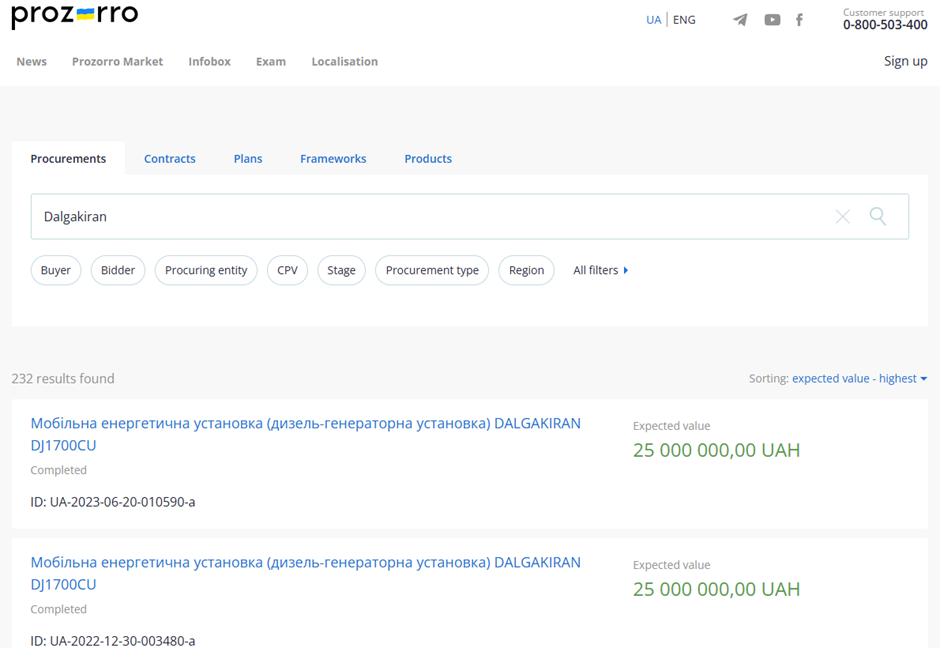Screen dimensions: 940x648
Task: Switch to the Frameworks tab
Action: pos(333,159)
